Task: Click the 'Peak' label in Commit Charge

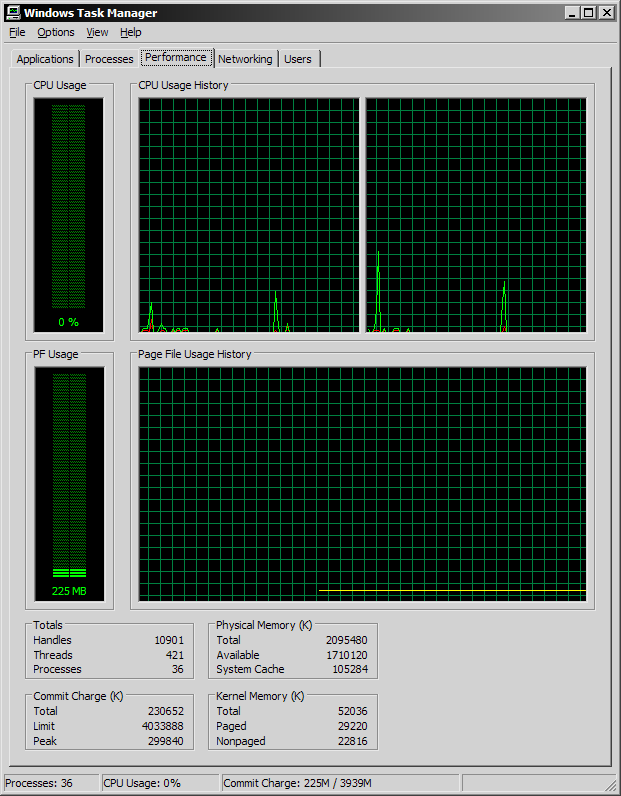Action: coord(45,741)
